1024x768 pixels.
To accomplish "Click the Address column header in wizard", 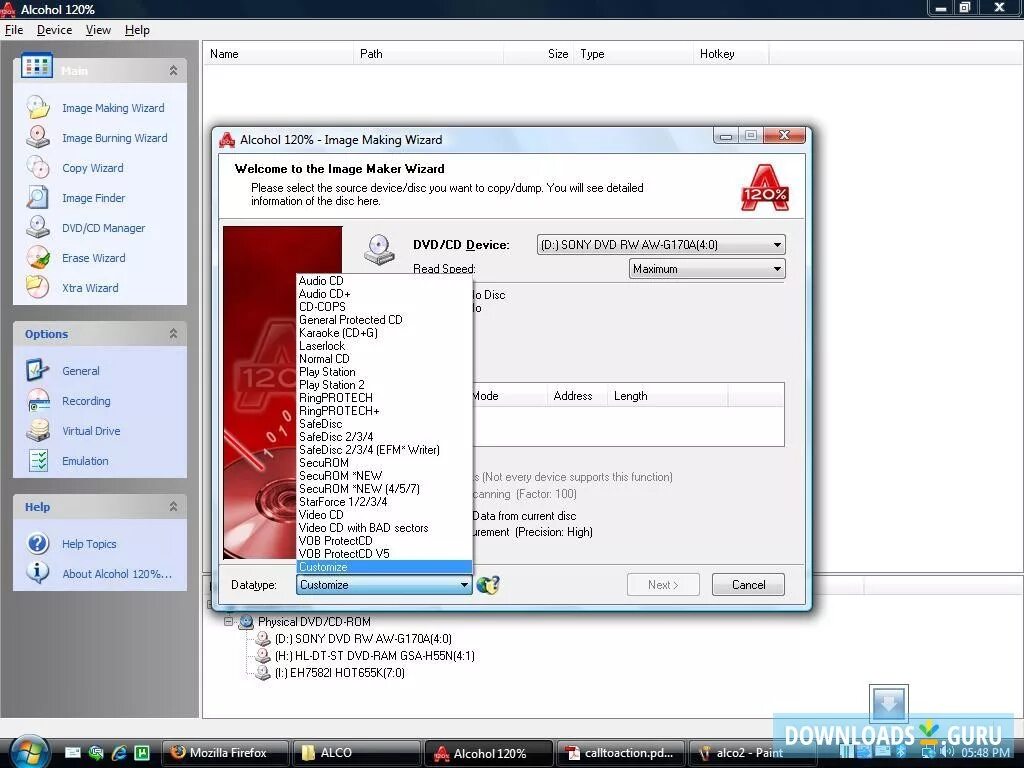I will (577, 396).
